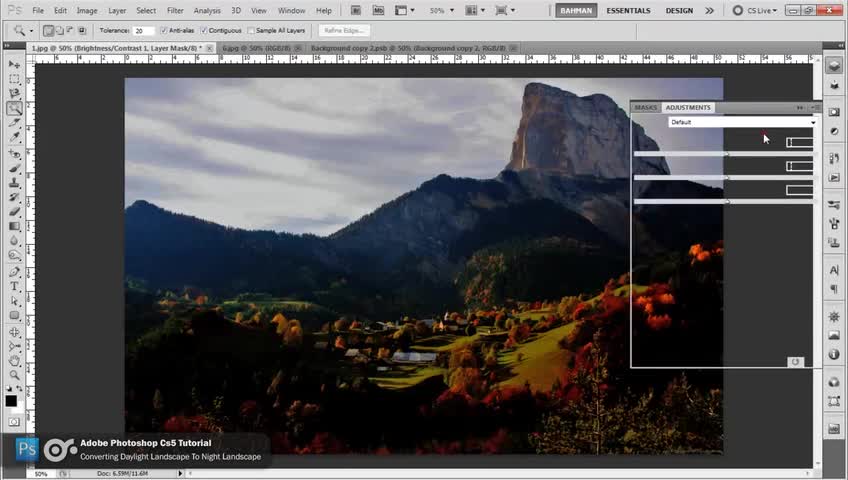Select the Rectangular Marquee tool

pyautogui.click(x=14, y=79)
